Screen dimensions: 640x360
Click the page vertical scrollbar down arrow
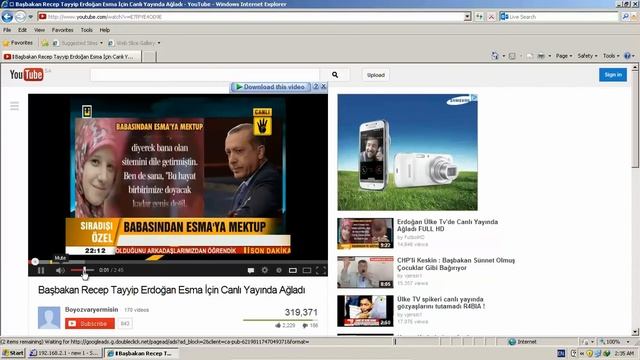(x=635, y=332)
